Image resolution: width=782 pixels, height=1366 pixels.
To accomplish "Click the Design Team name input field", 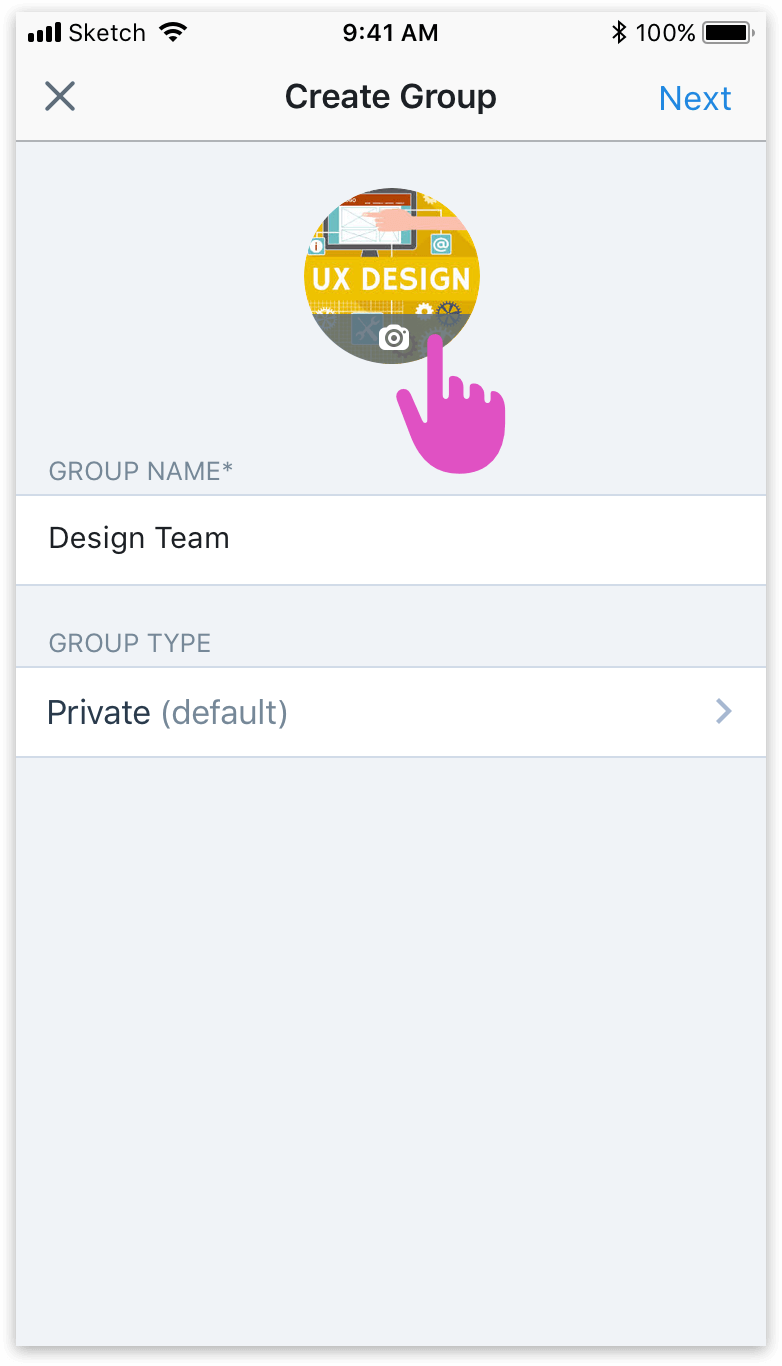I will pos(391,539).
